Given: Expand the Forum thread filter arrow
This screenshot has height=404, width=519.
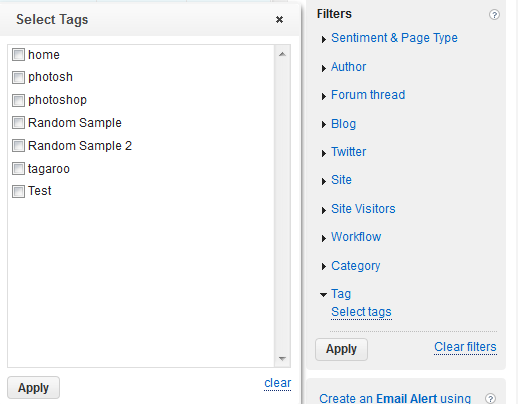Looking at the screenshot, I should click(x=323, y=96).
